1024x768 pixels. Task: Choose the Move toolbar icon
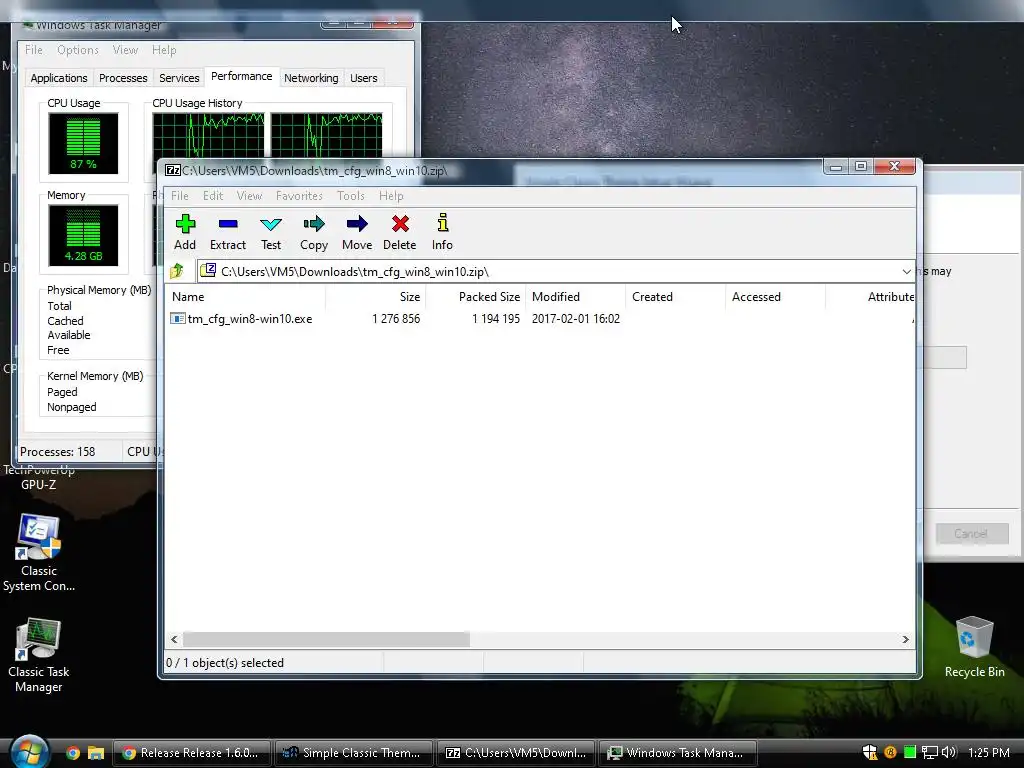[357, 232]
